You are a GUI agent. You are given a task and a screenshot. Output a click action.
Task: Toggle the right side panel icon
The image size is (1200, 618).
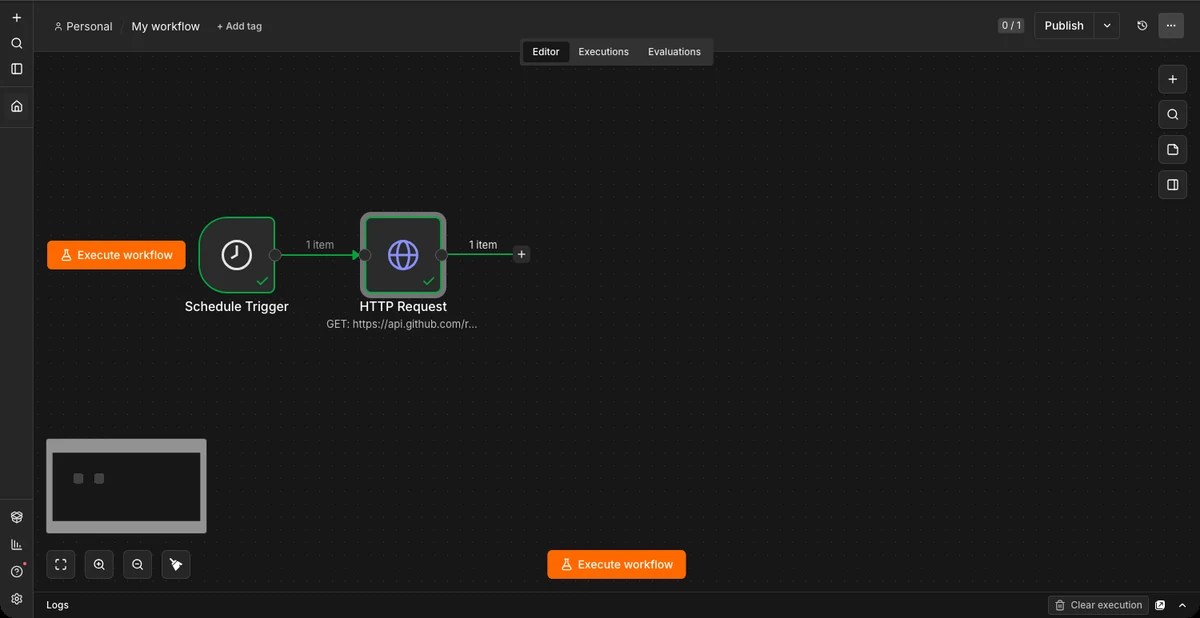[1173, 185]
